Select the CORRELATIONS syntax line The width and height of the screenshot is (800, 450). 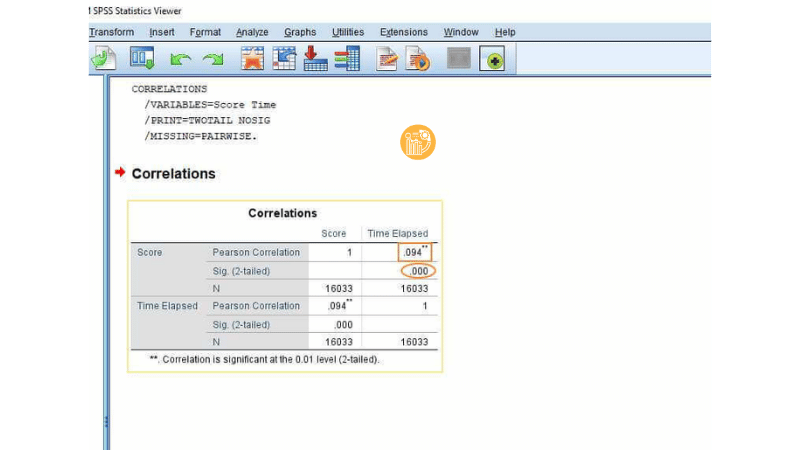[169, 89]
